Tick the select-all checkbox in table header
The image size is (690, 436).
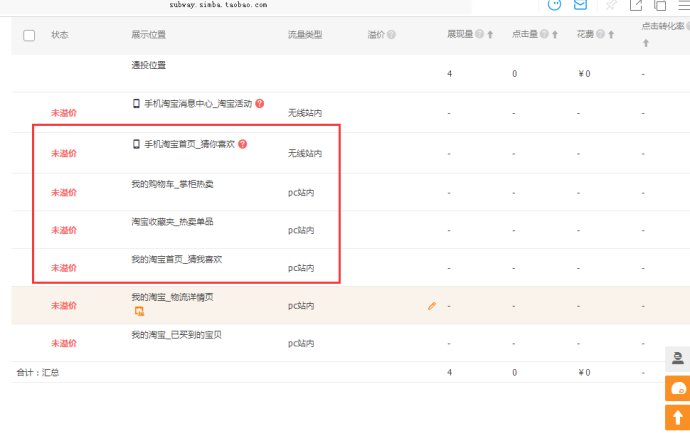29,35
